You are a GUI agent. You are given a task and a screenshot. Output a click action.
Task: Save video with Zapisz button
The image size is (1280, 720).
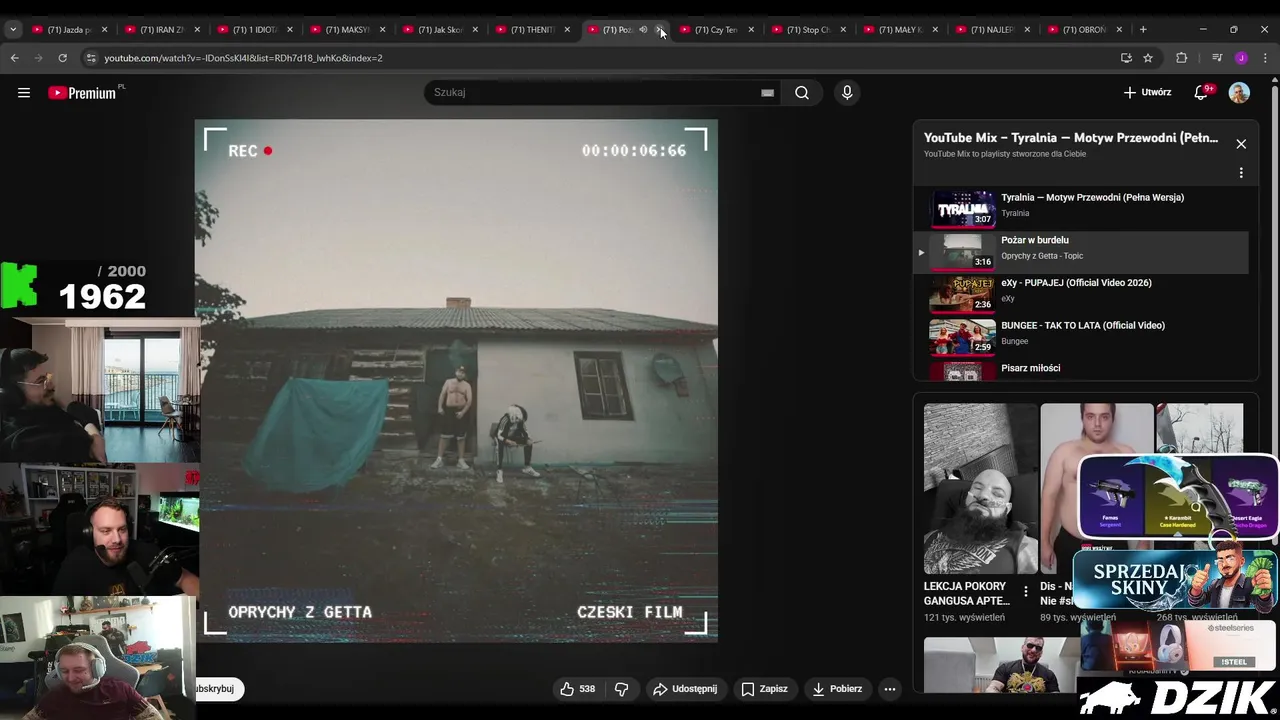pos(764,689)
